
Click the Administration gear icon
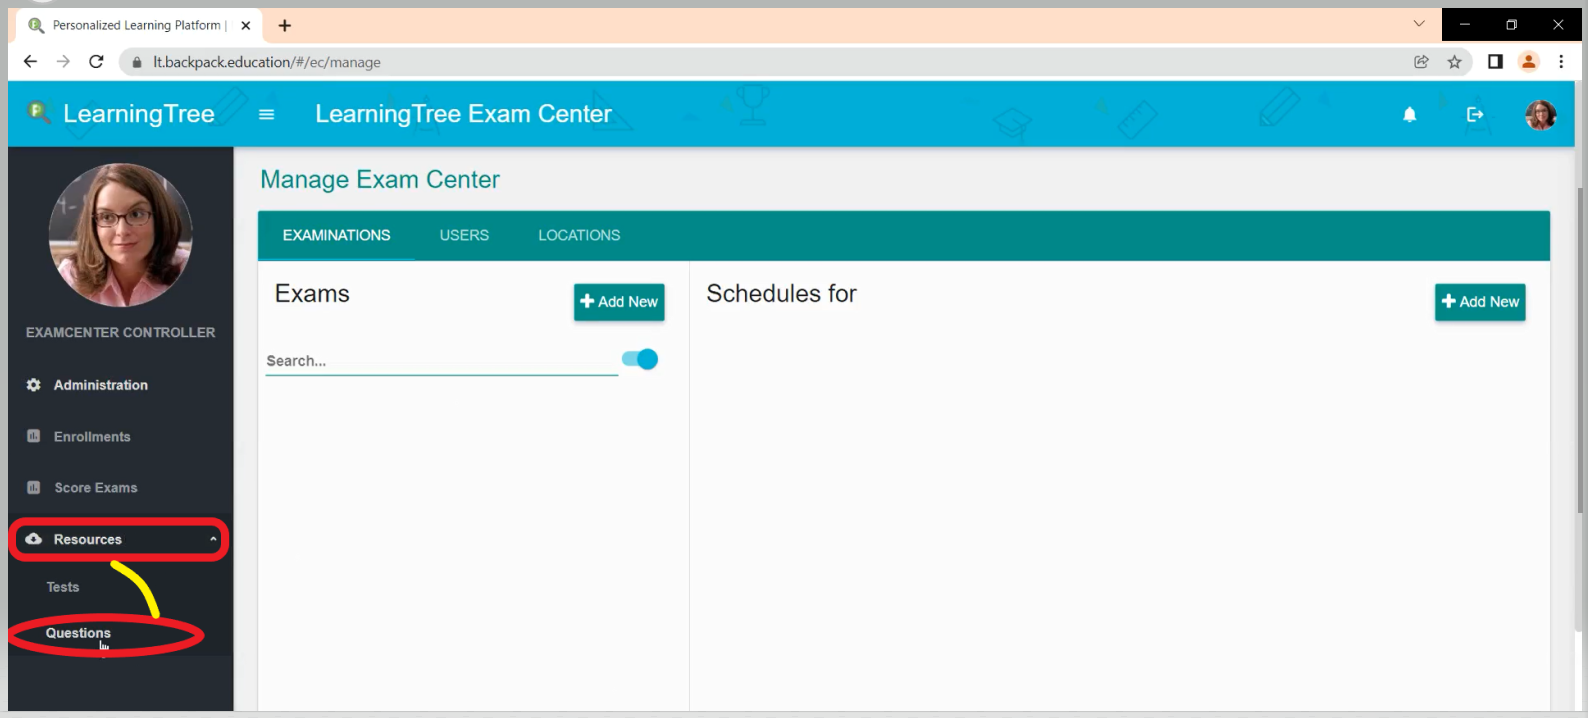(x=34, y=385)
